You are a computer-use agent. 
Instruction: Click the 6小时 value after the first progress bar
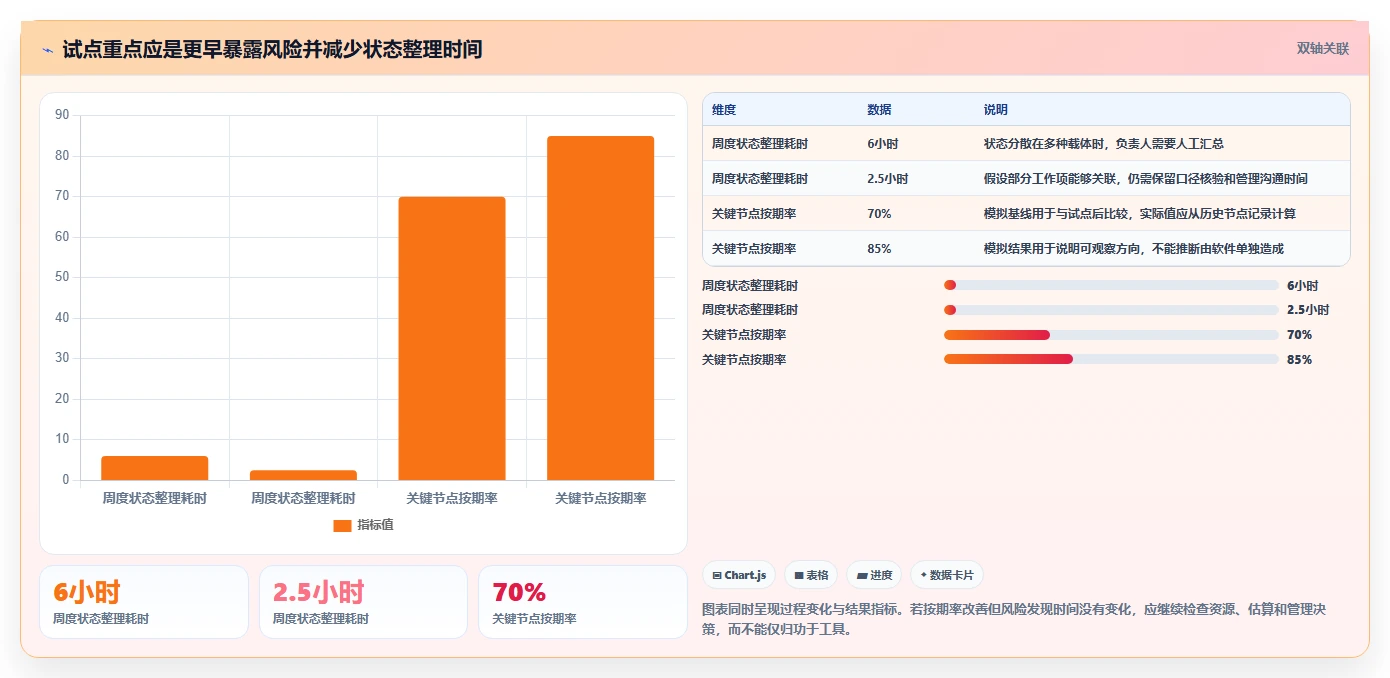(1303, 285)
